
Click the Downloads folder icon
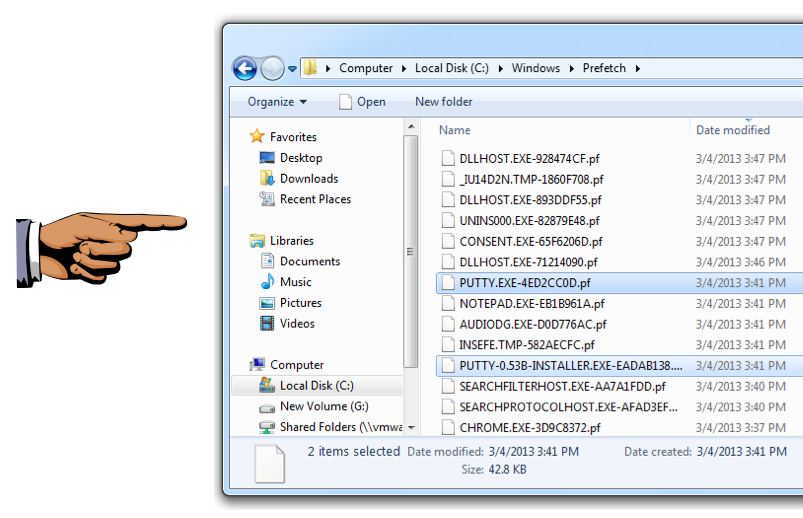(267, 178)
